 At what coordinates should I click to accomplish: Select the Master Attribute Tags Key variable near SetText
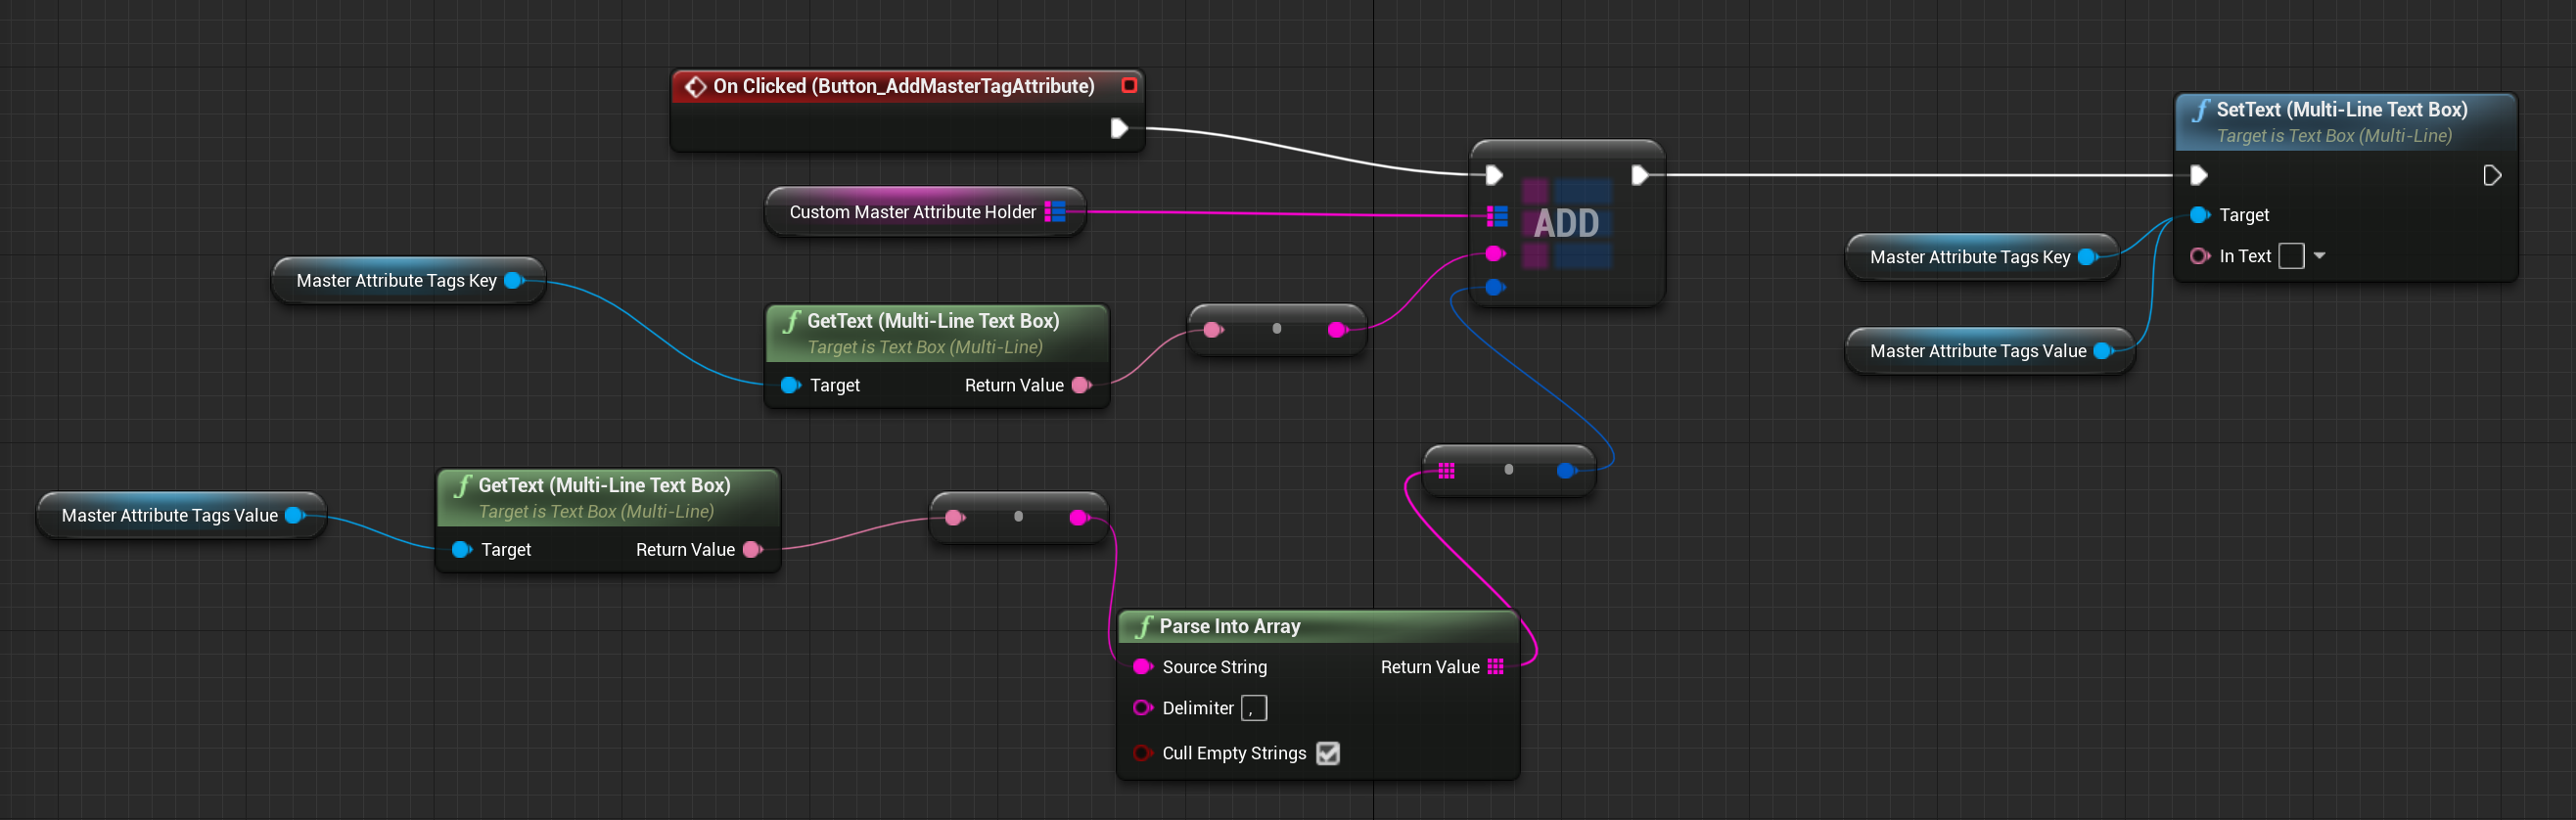click(x=1969, y=257)
